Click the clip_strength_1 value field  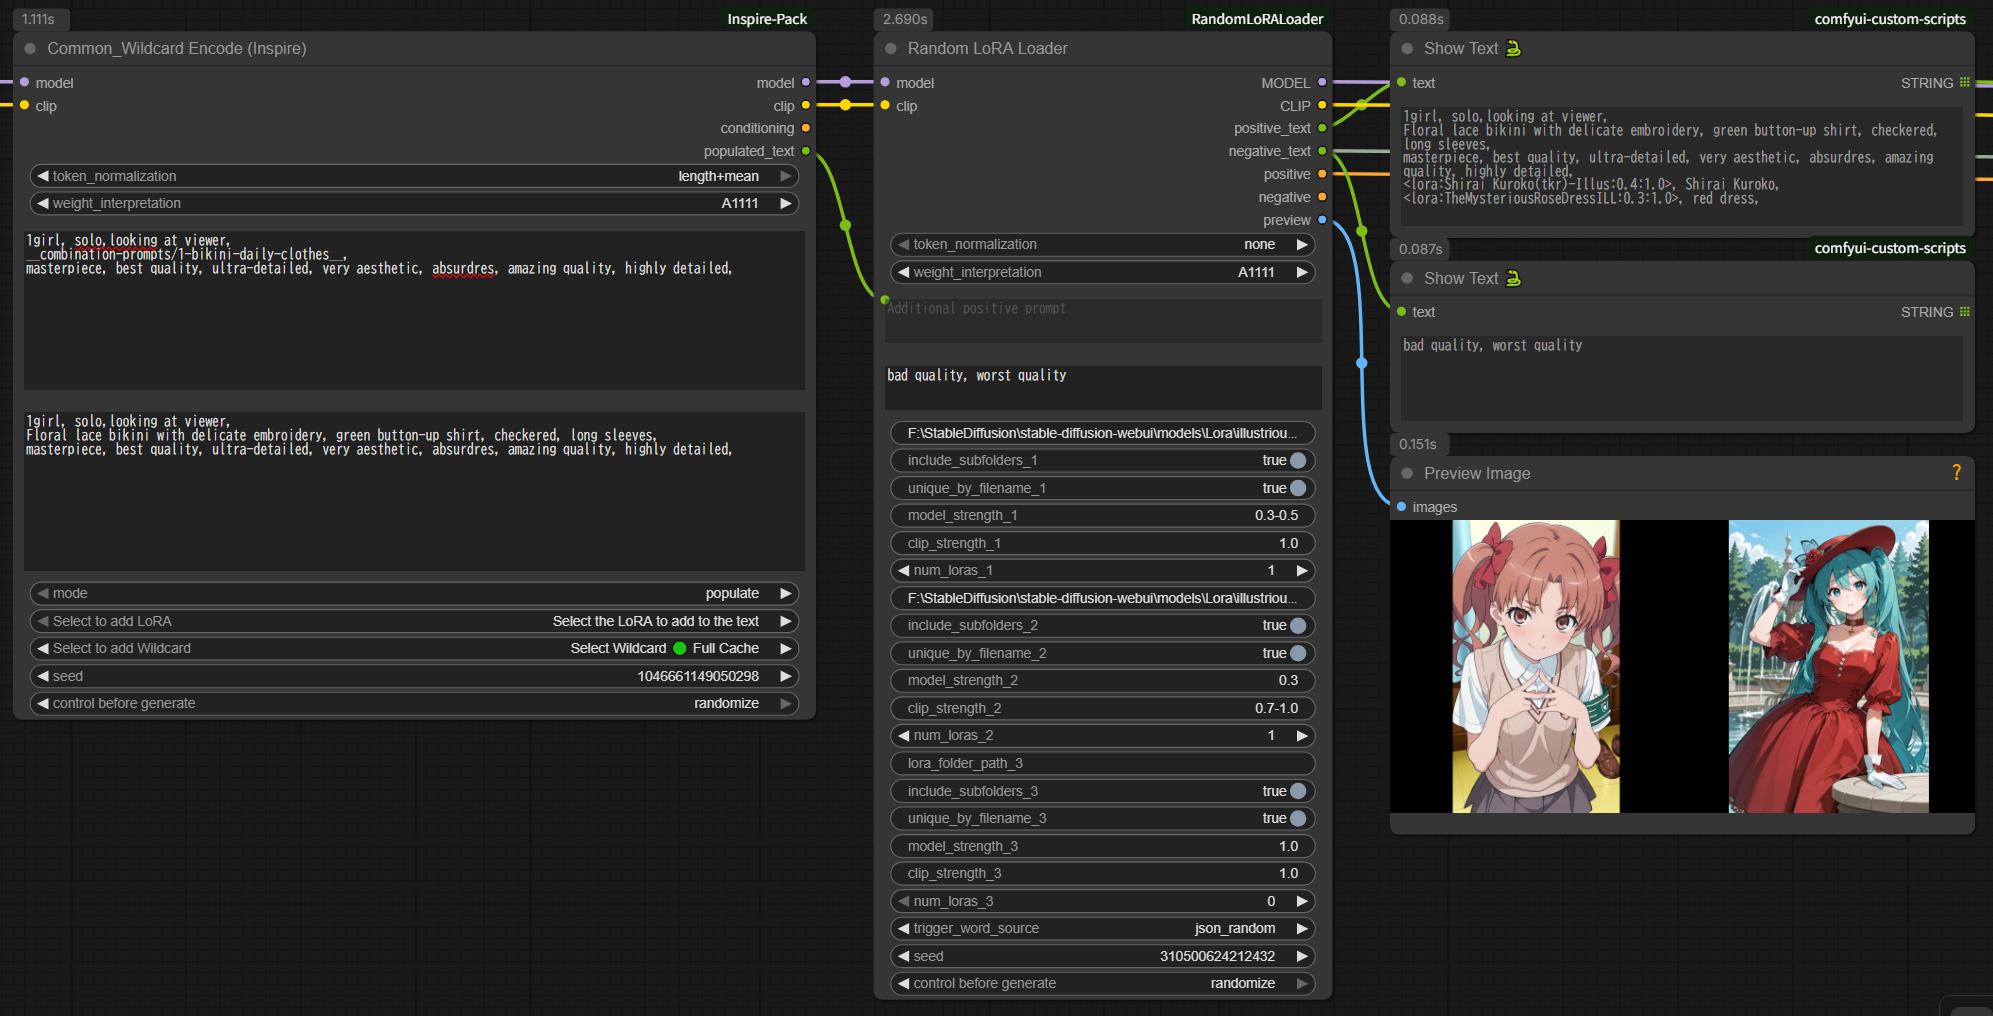point(1102,543)
